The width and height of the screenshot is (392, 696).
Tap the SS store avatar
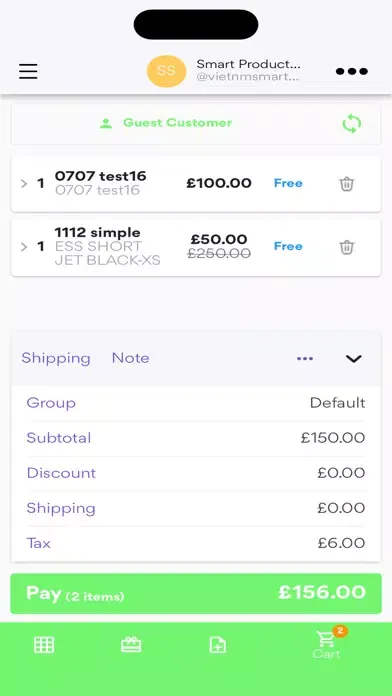point(166,71)
